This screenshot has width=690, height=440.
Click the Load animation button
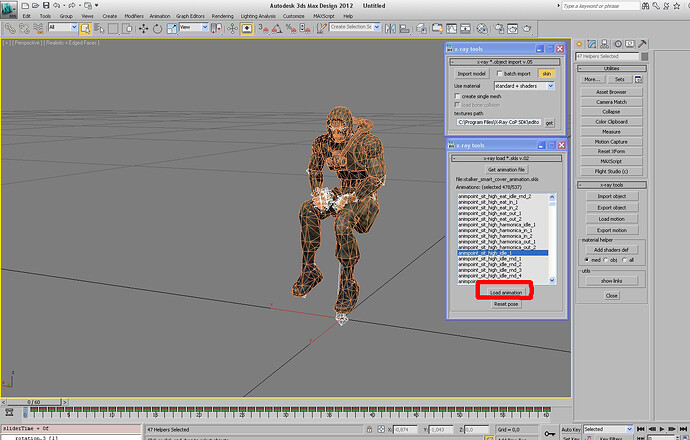click(505, 292)
